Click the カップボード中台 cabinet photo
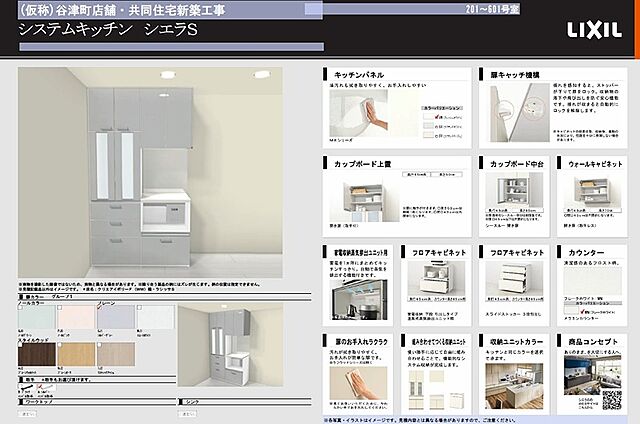This screenshot has height=424, width=640. coord(514,190)
